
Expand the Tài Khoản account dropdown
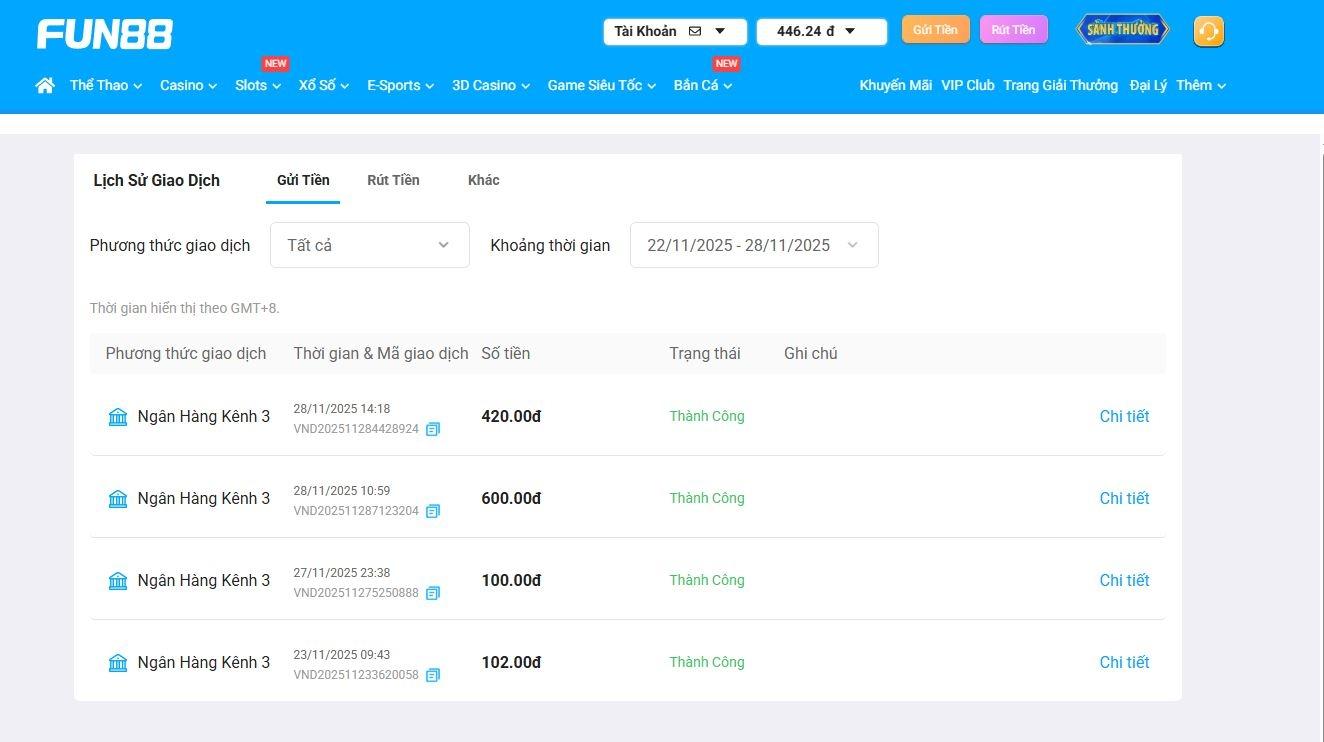point(674,32)
